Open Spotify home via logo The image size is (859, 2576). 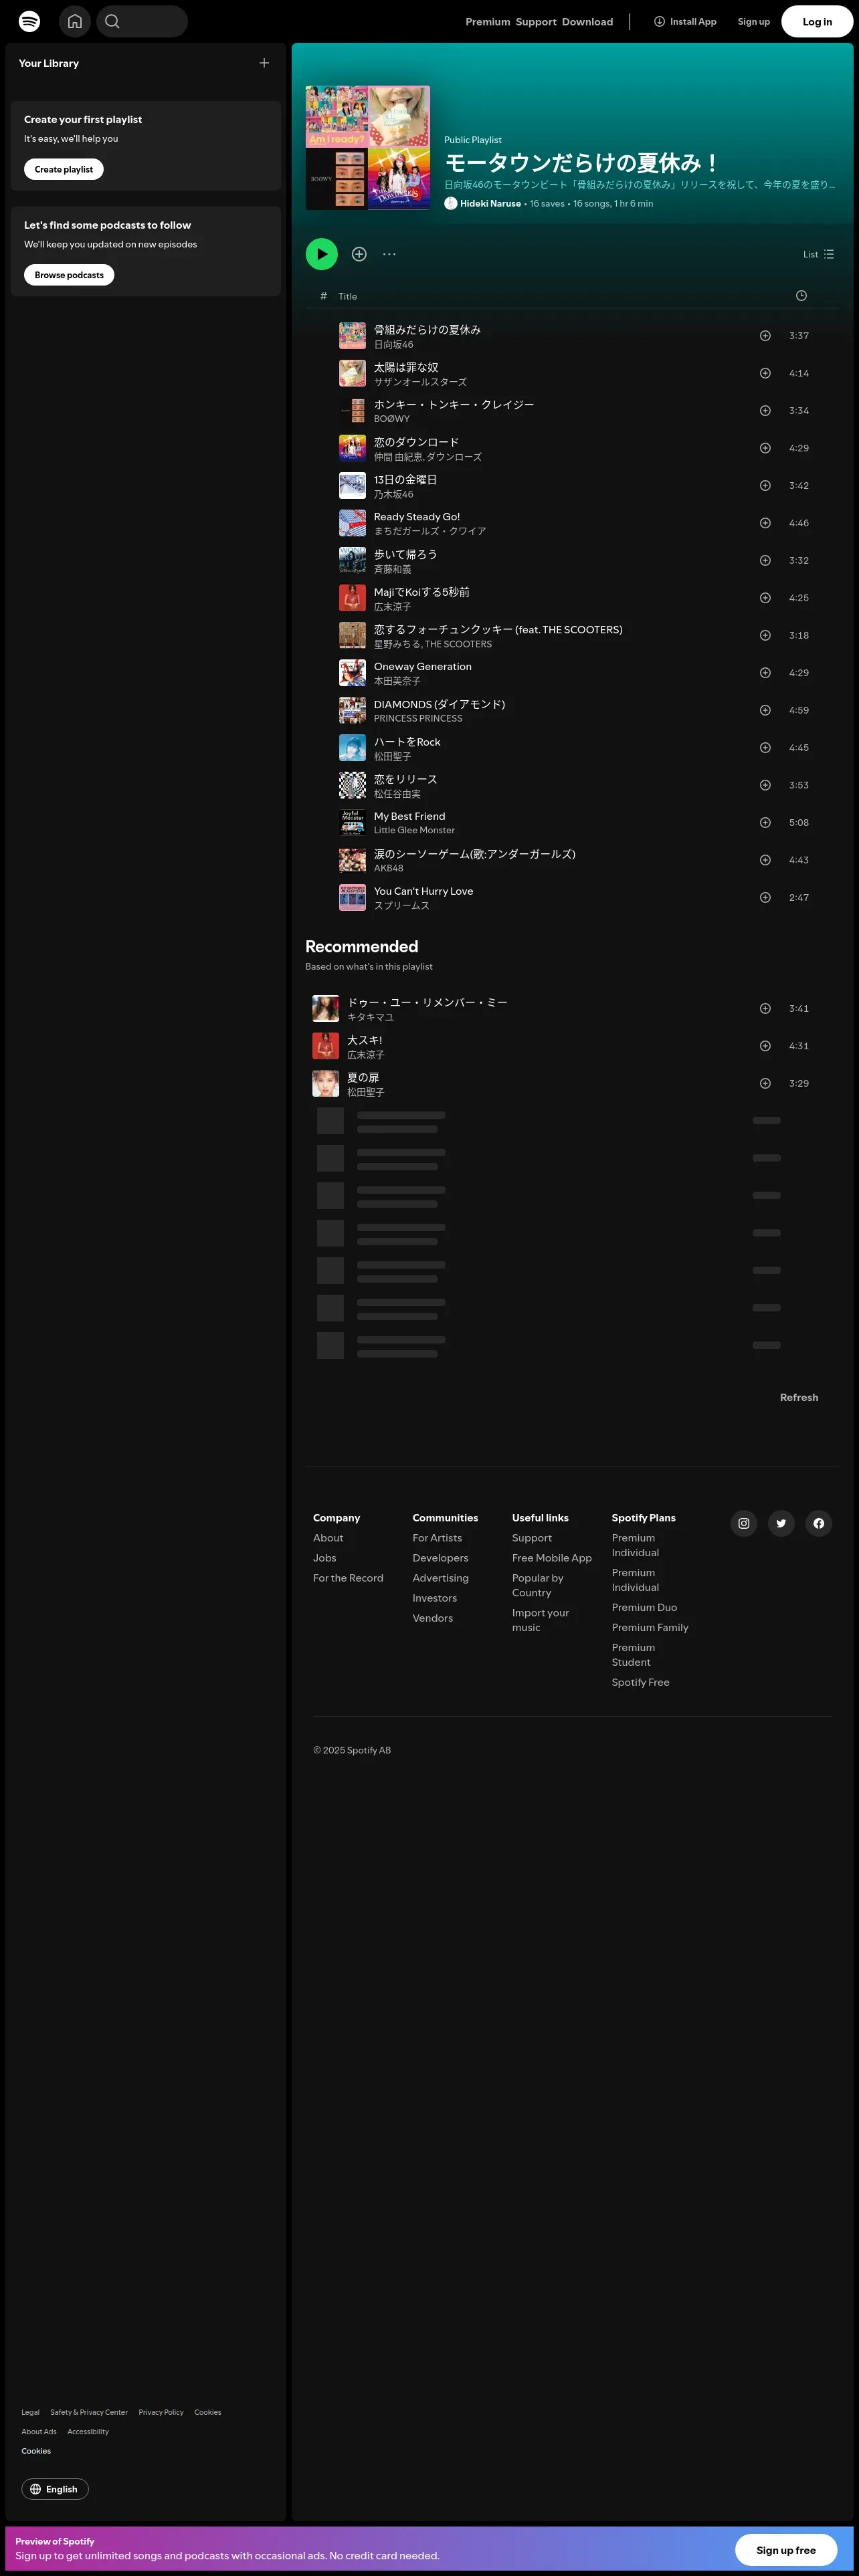point(30,21)
